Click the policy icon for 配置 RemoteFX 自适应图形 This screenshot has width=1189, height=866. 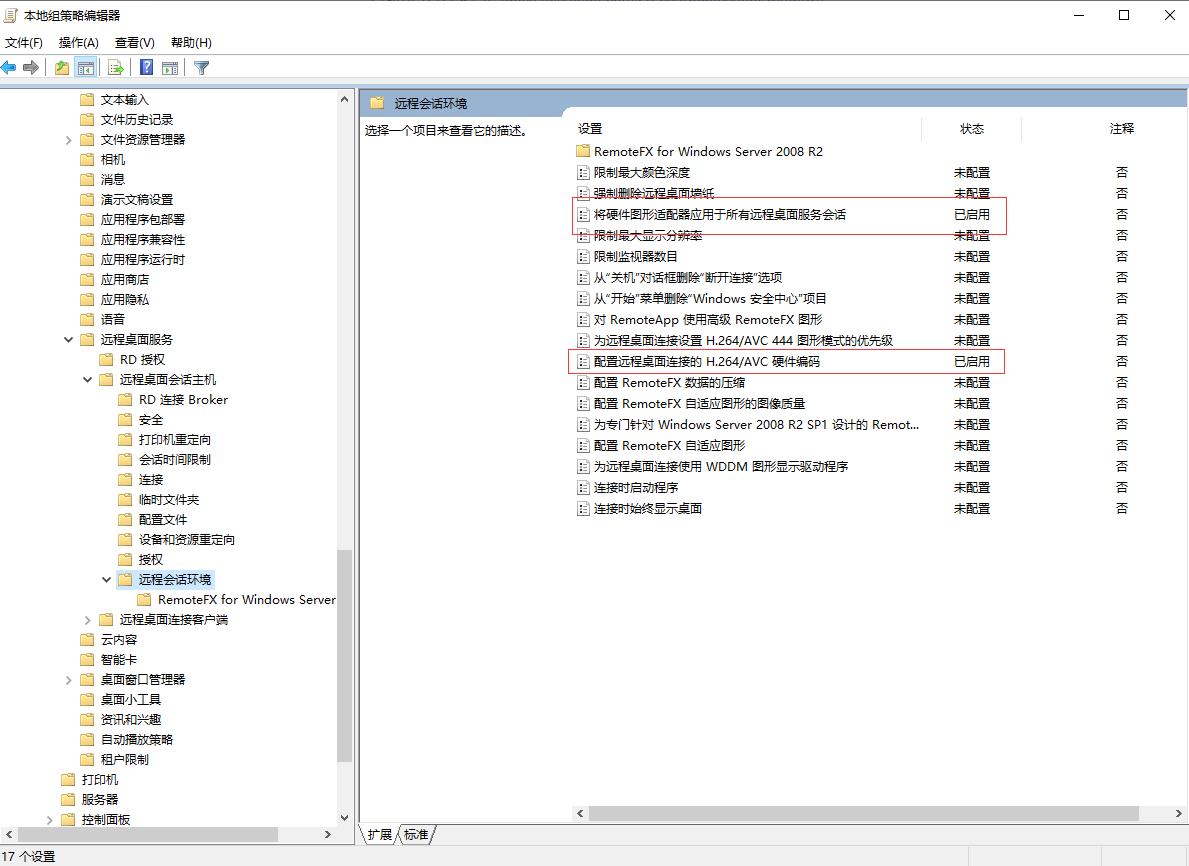tap(583, 446)
